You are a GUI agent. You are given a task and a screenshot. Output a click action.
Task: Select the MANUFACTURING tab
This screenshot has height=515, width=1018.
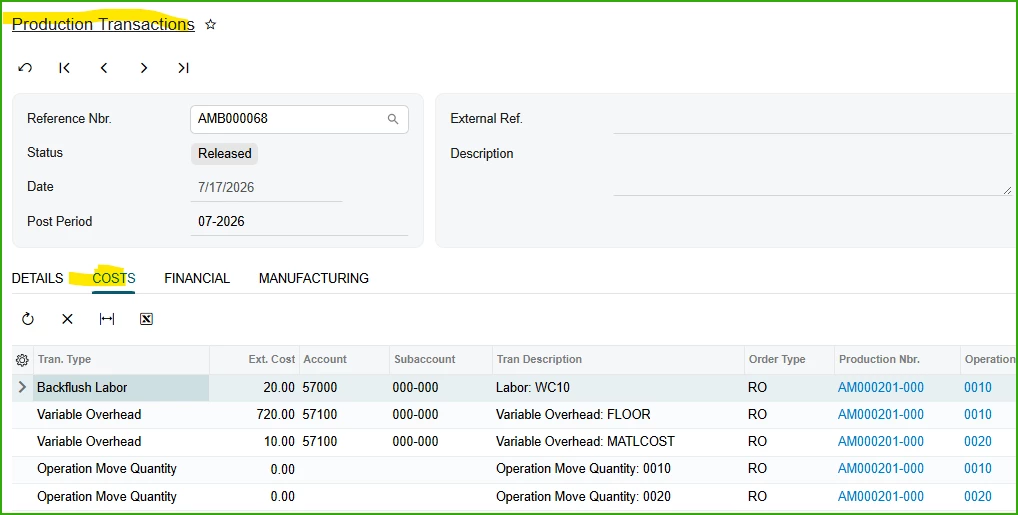click(x=314, y=278)
